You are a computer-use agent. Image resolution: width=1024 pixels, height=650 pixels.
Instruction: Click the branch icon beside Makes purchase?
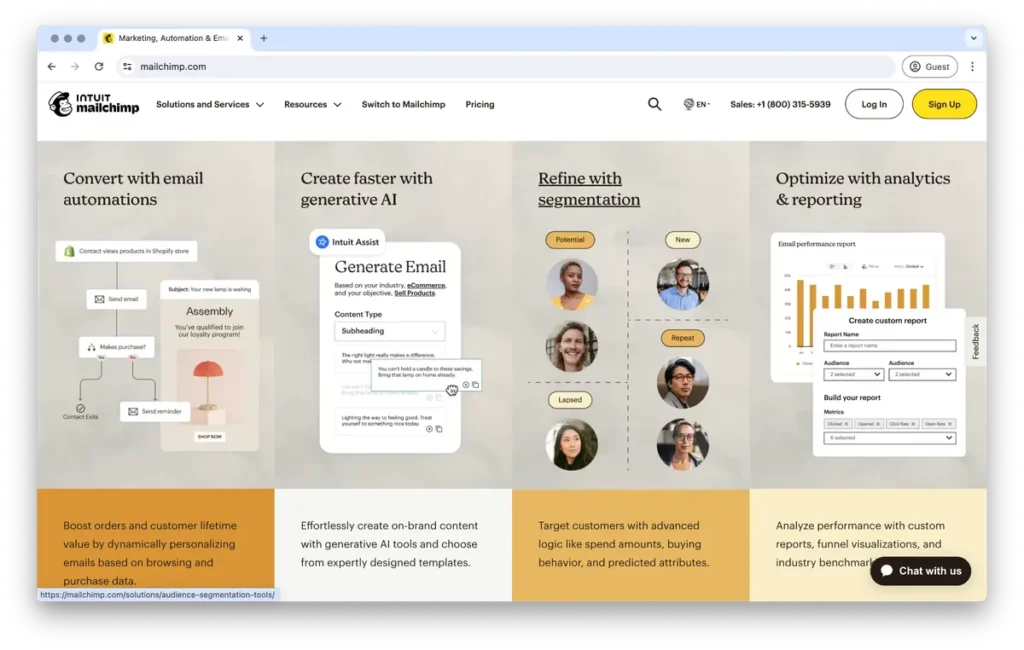point(91,347)
